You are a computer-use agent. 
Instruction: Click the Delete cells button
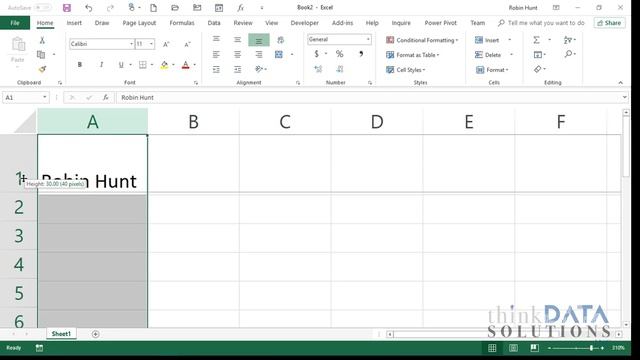click(488, 55)
